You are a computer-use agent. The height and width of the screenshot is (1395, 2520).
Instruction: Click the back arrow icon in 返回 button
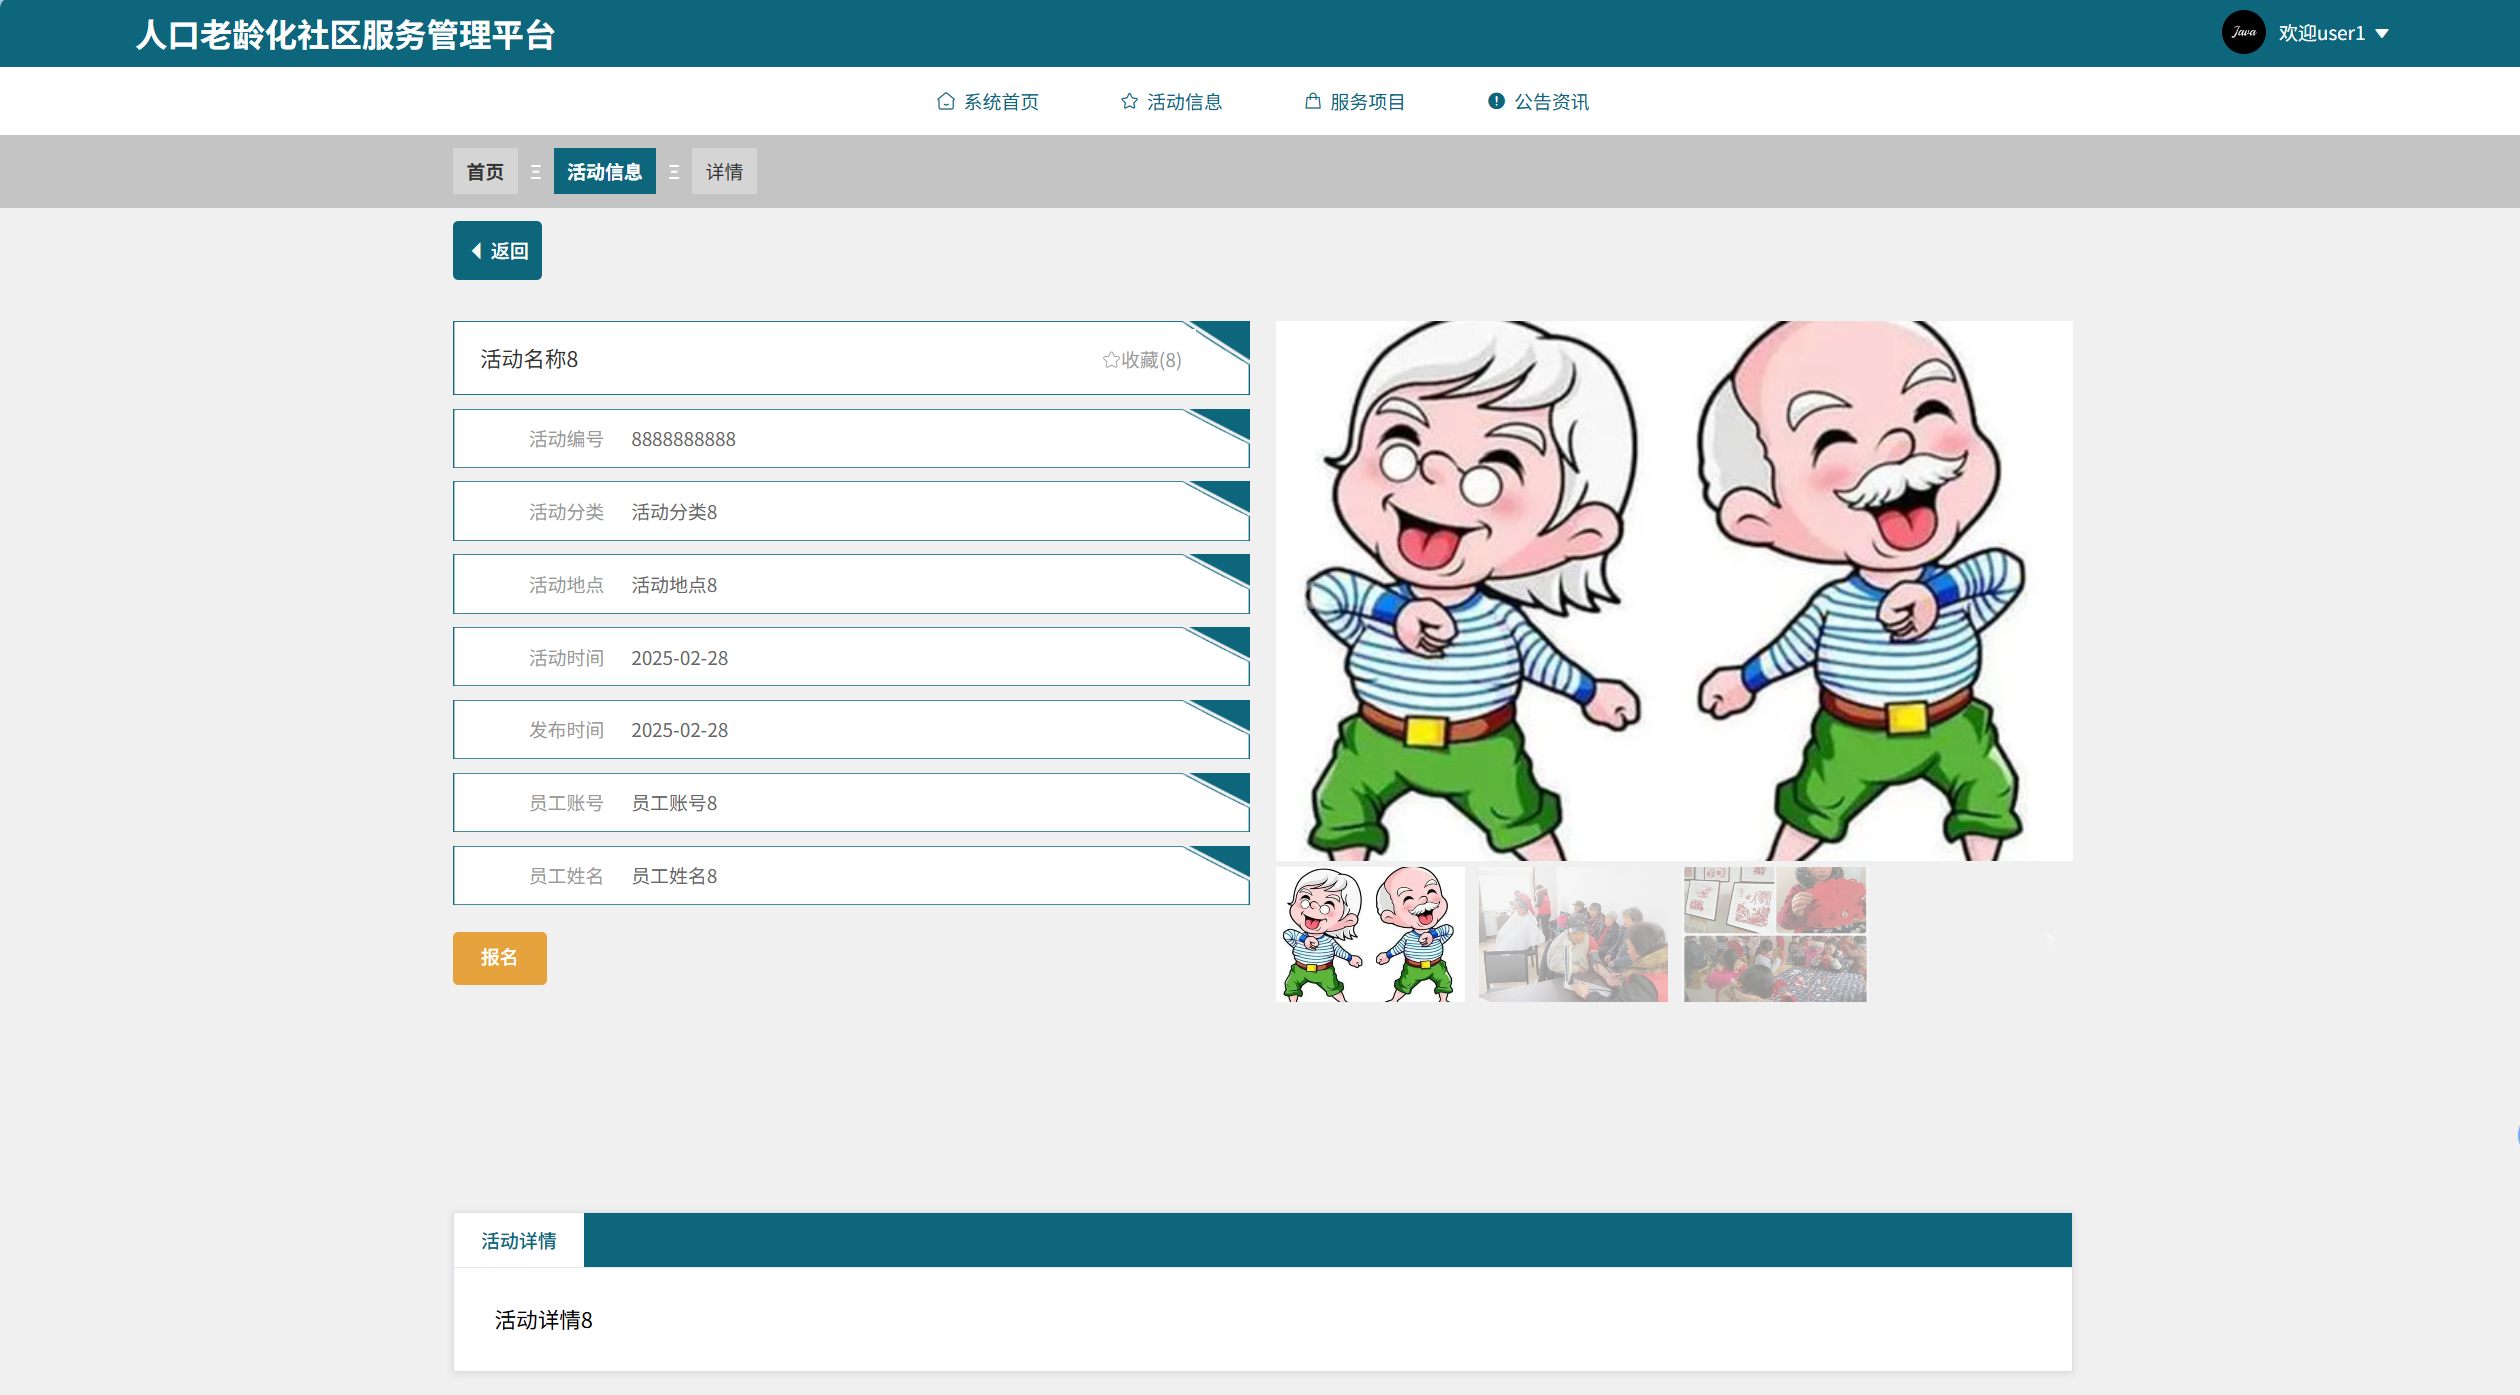pos(477,251)
